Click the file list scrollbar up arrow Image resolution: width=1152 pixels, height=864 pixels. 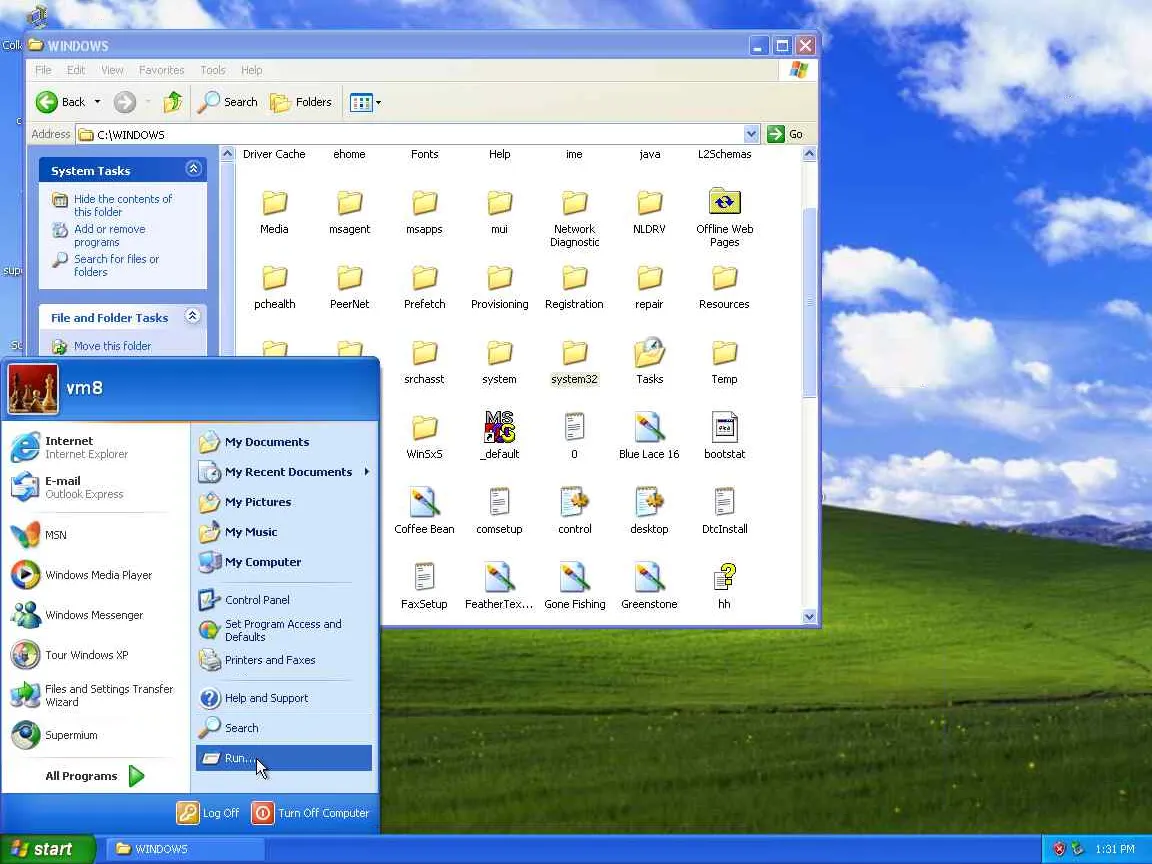pyautogui.click(x=810, y=154)
